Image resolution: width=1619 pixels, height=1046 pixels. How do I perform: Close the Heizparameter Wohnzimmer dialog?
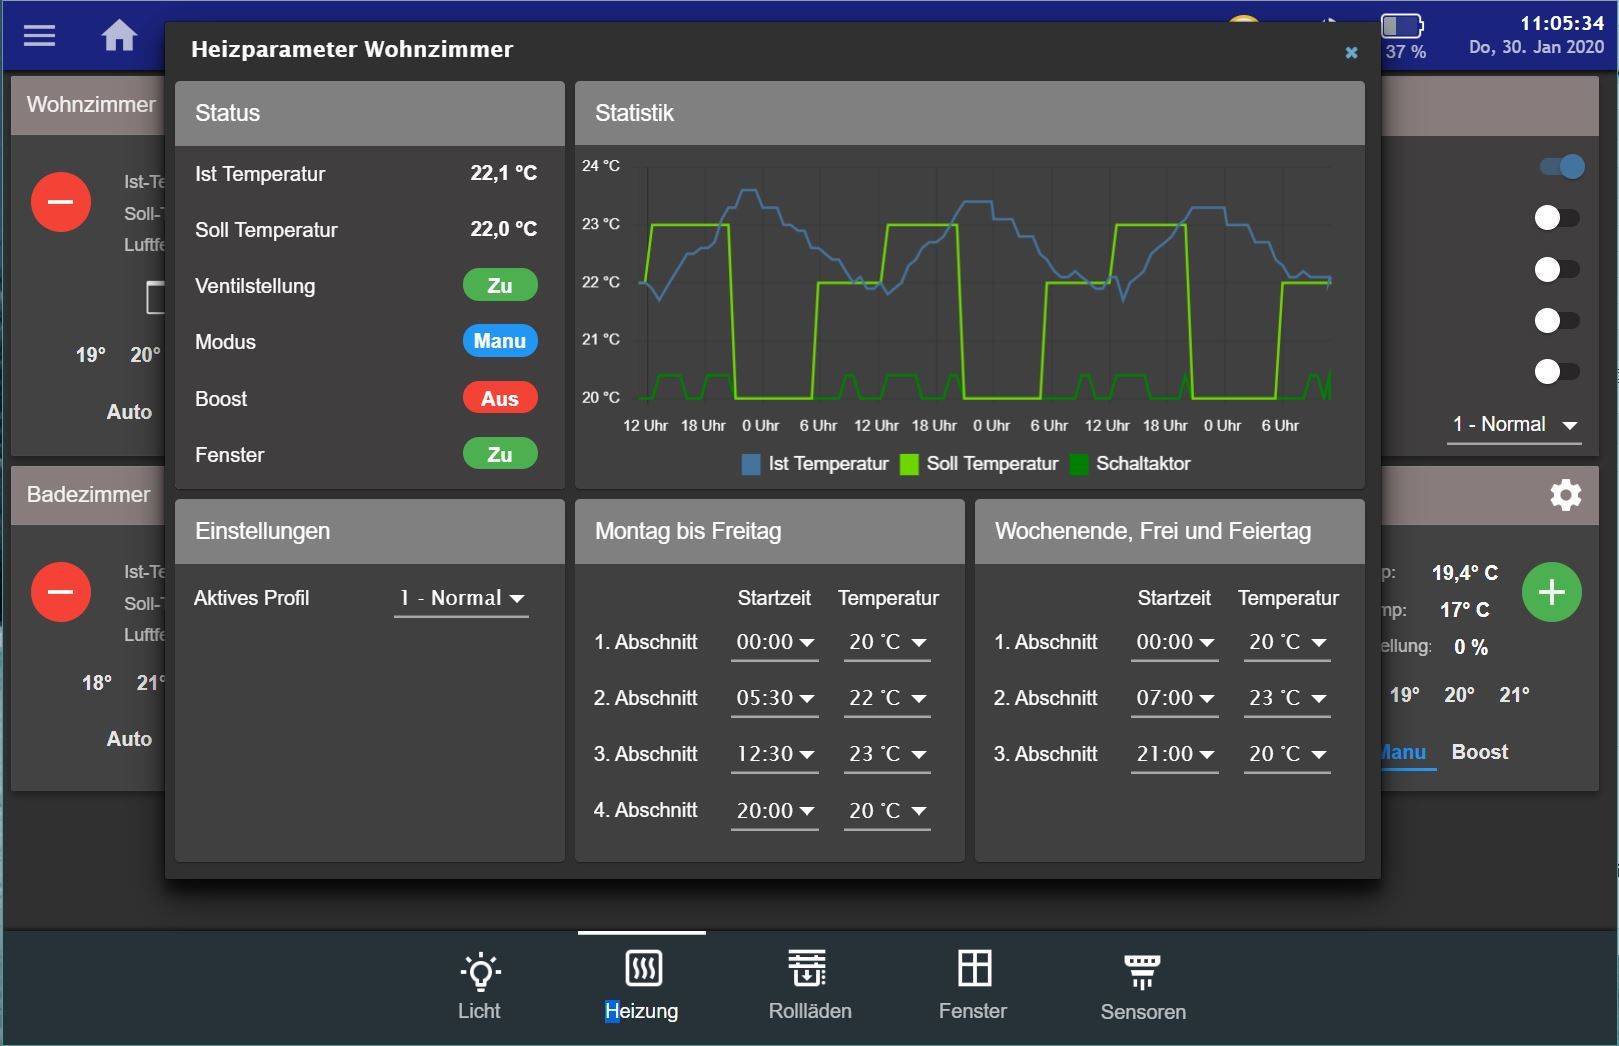[x=1351, y=52]
